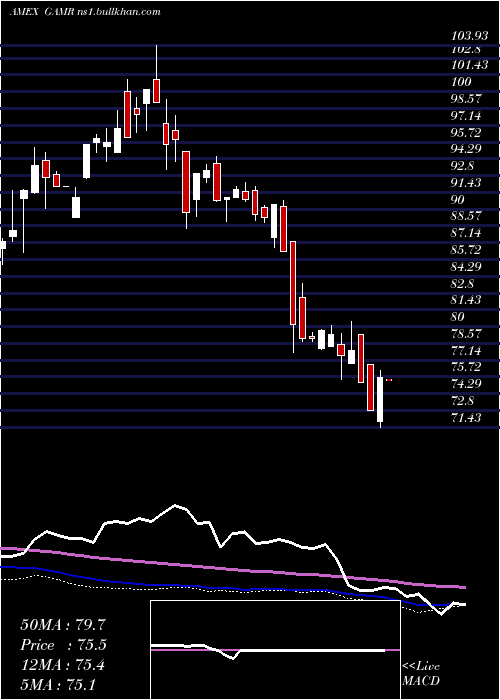Click the 81.43 price axis label

[x=467, y=300]
